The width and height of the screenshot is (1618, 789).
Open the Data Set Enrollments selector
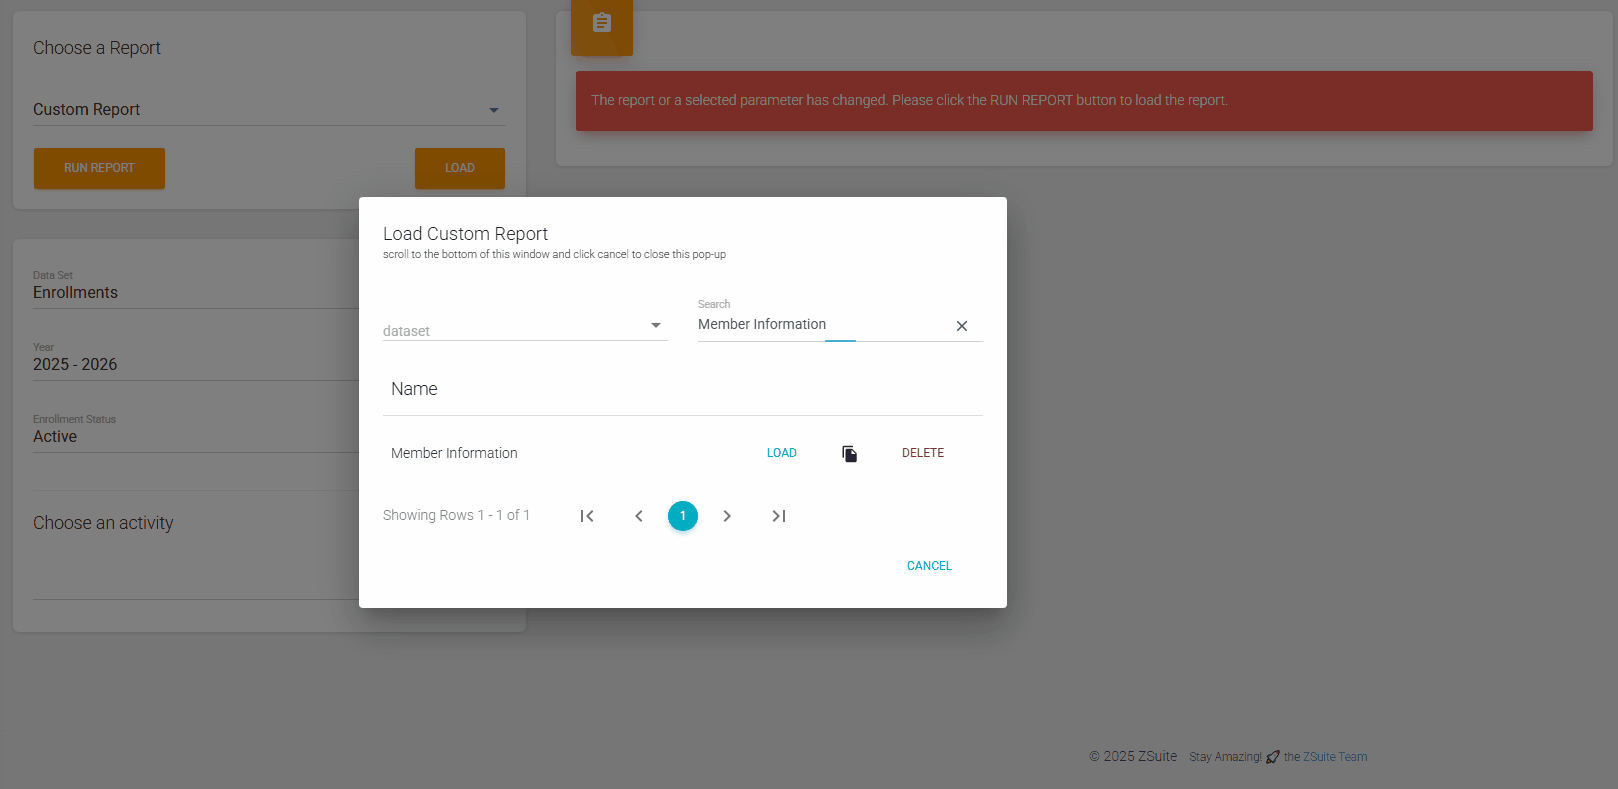coord(190,292)
